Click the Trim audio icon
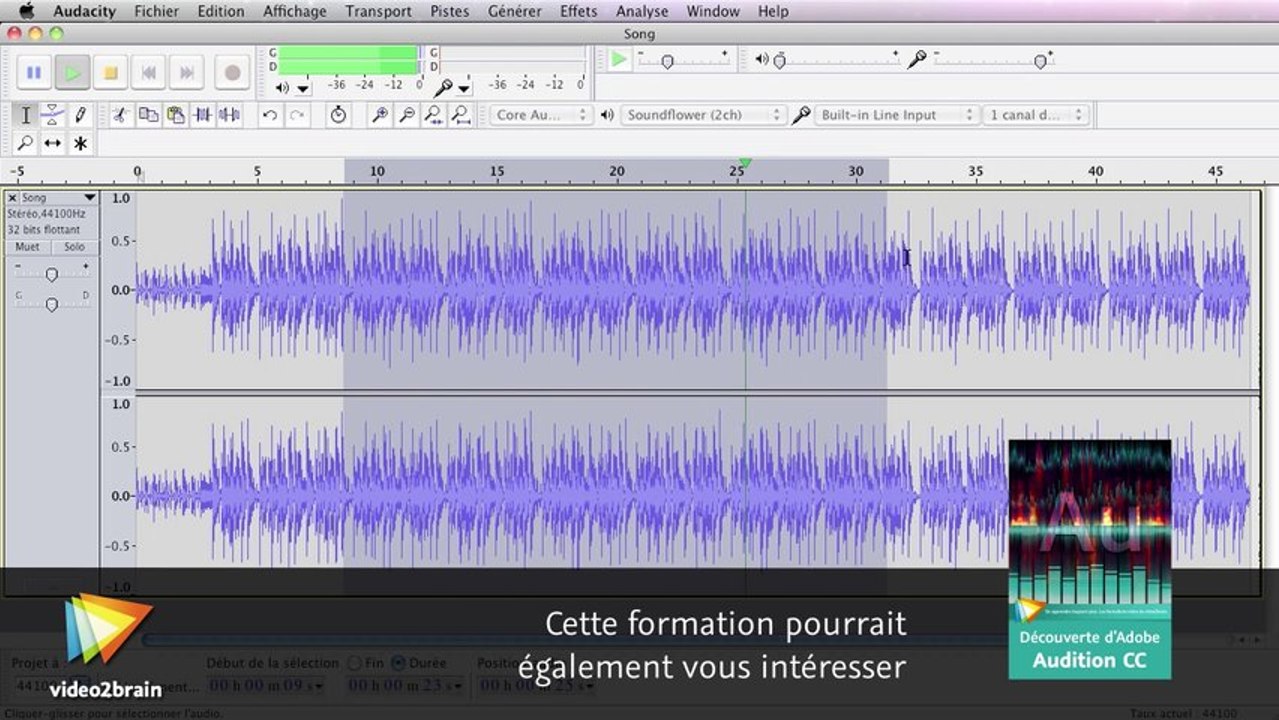Image resolution: width=1279 pixels, height=720 pixels. coord(202,115)
